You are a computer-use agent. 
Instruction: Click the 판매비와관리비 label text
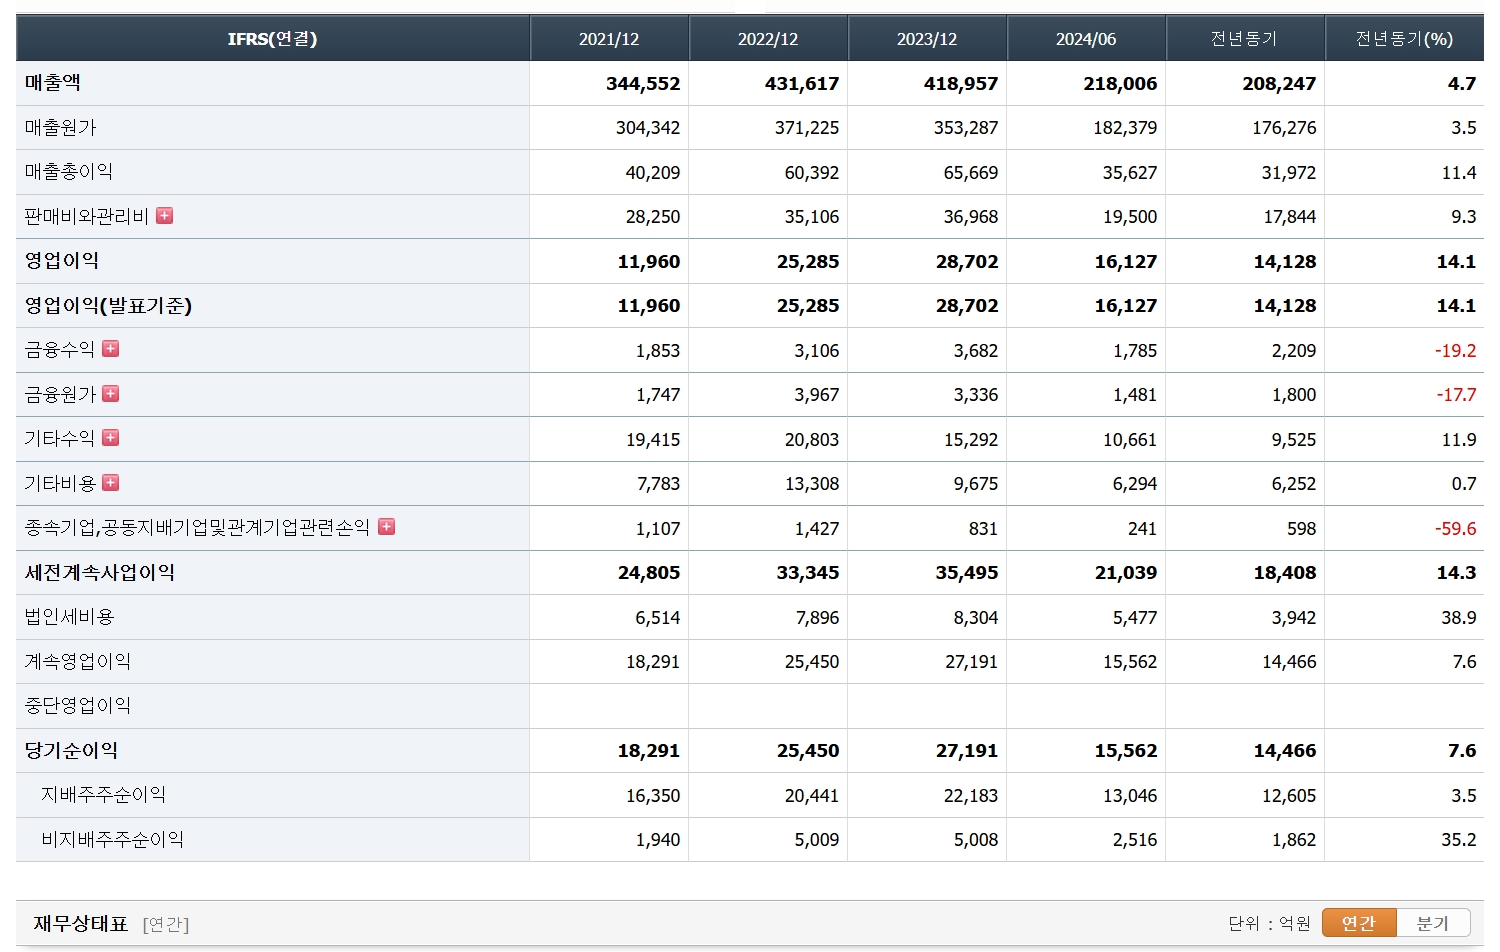pyautogui.click(x=87, y=216)
